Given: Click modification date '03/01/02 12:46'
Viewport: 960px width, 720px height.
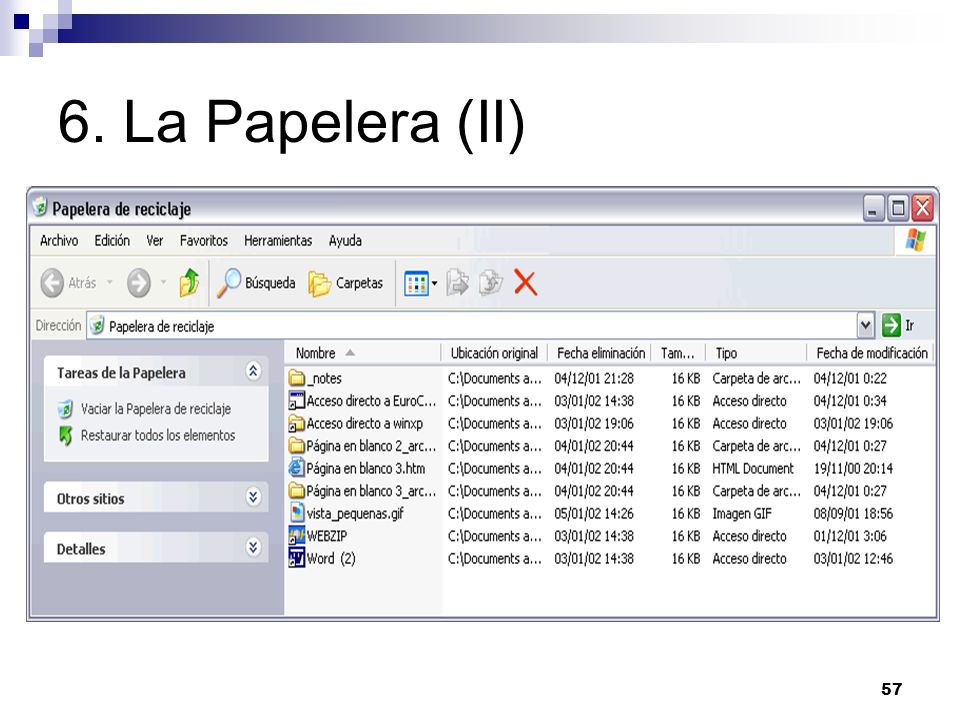Looking at the screenshot, I should click(853, 558).
